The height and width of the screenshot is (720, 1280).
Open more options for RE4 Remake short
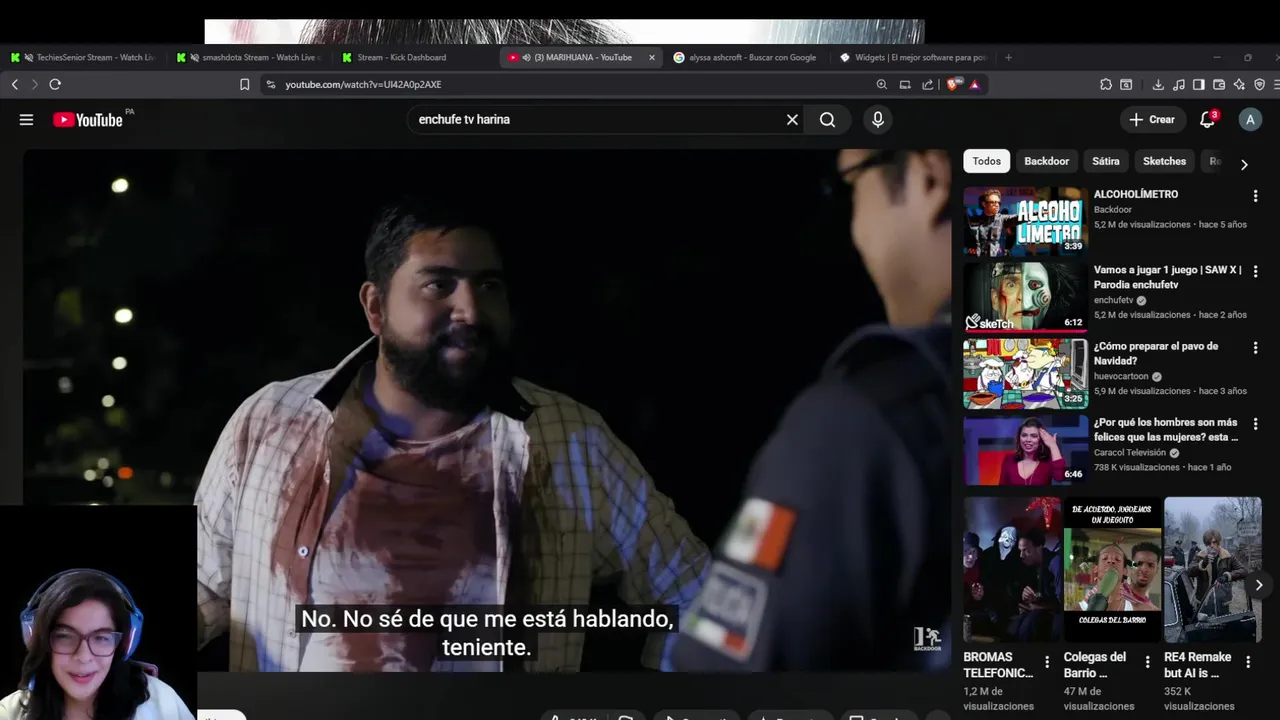coord(1248,662)
